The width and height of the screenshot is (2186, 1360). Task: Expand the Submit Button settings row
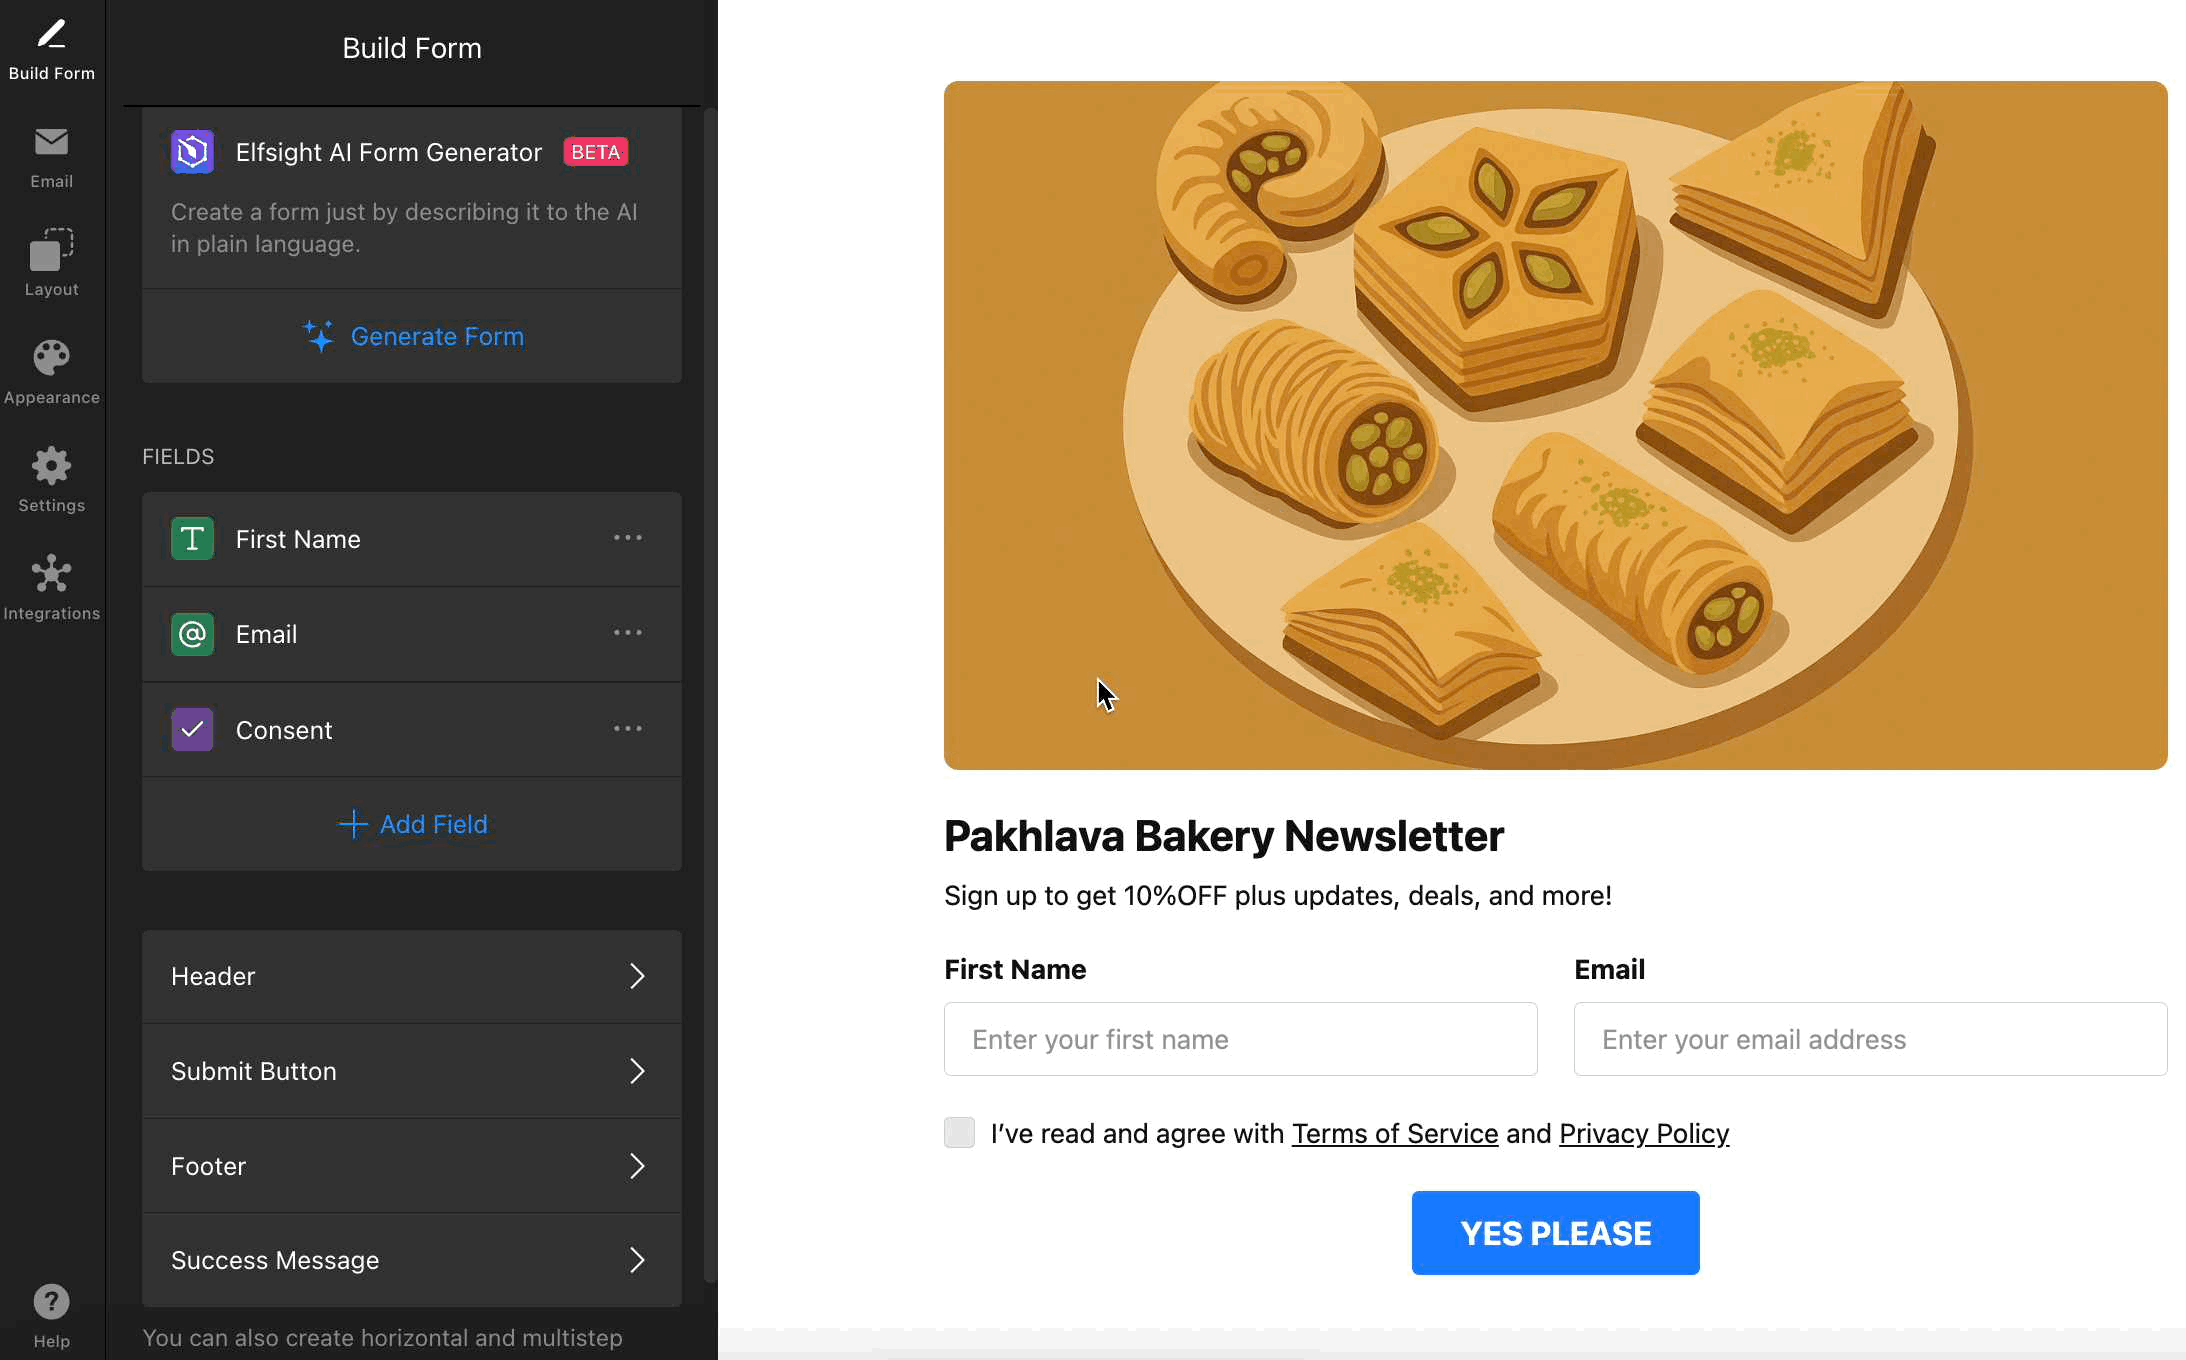[x=411, y=1071]
